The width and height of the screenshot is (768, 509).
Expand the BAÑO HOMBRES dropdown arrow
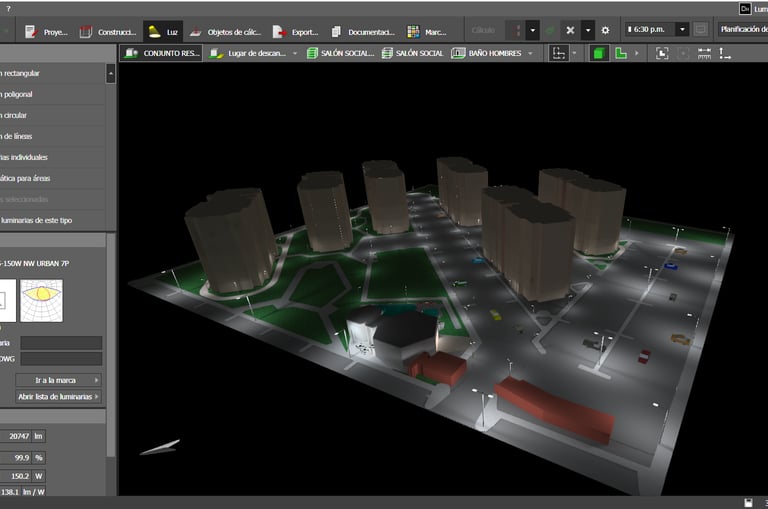[x=530, y=53]
